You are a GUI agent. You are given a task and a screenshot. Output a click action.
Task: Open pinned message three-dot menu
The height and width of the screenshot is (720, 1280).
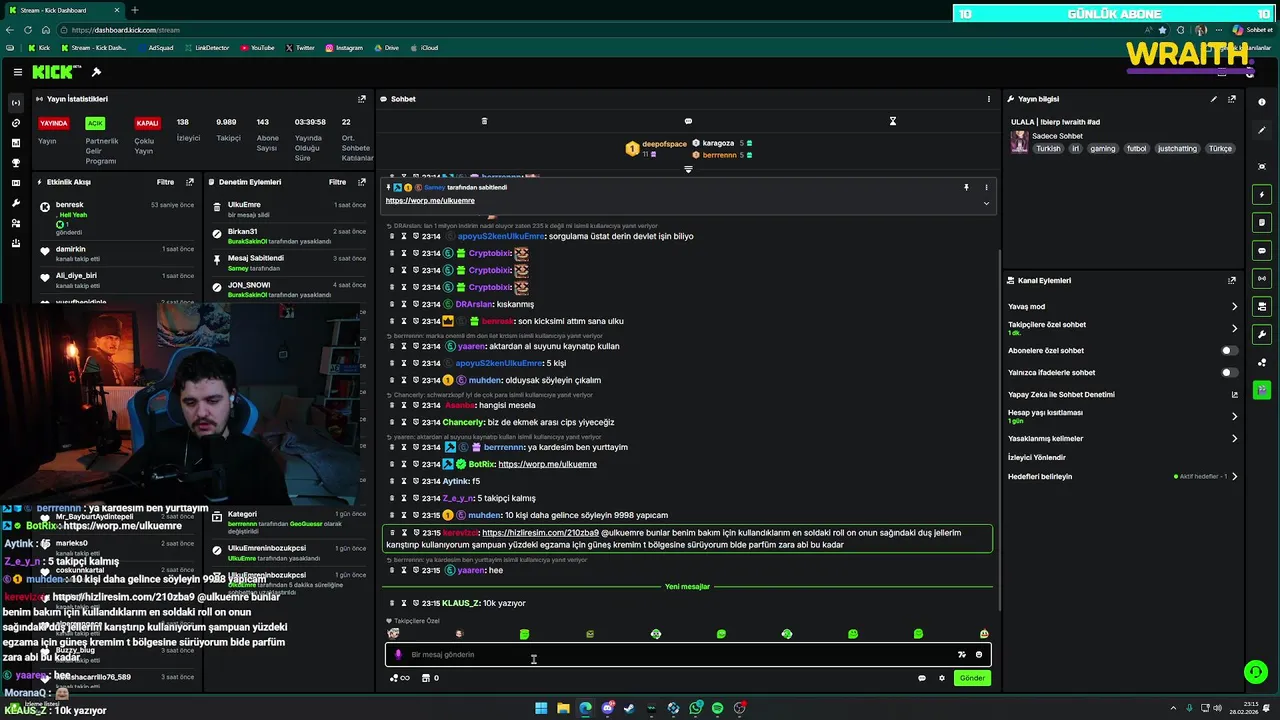(986, 187)
